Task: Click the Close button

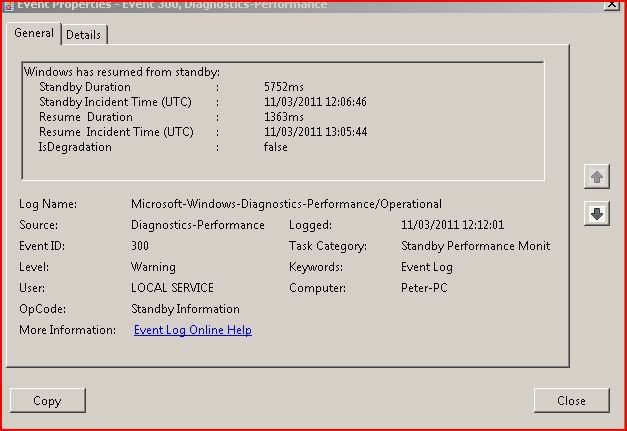Action: 571,401
